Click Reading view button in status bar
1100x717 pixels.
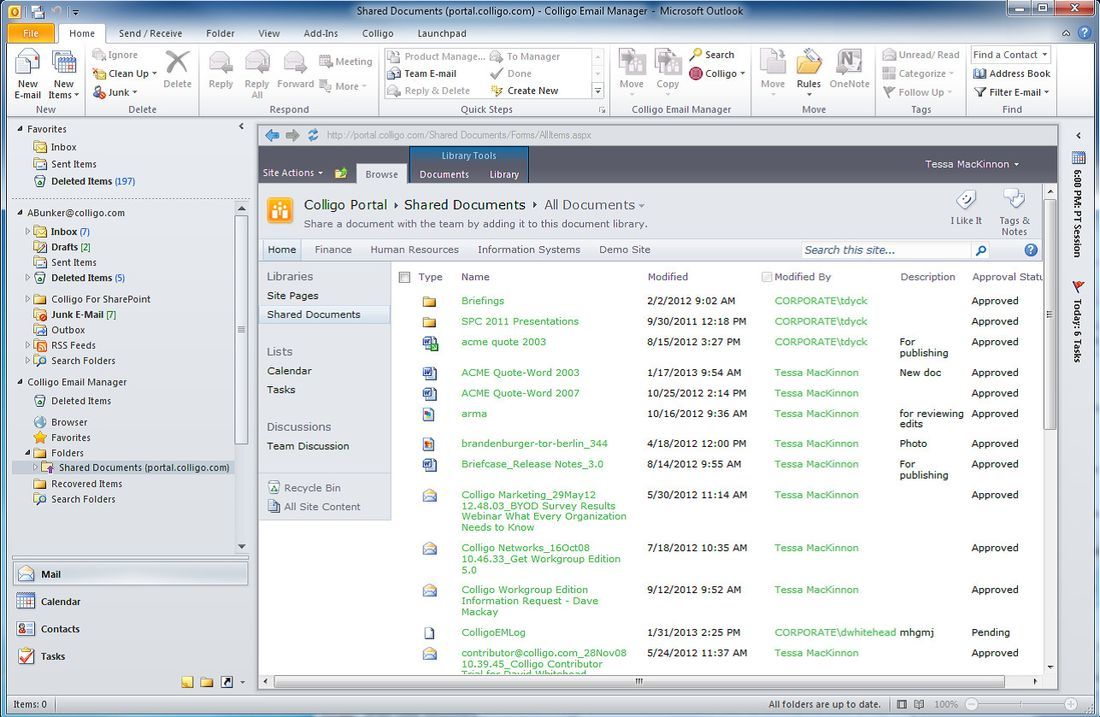(x=919, y=704)
